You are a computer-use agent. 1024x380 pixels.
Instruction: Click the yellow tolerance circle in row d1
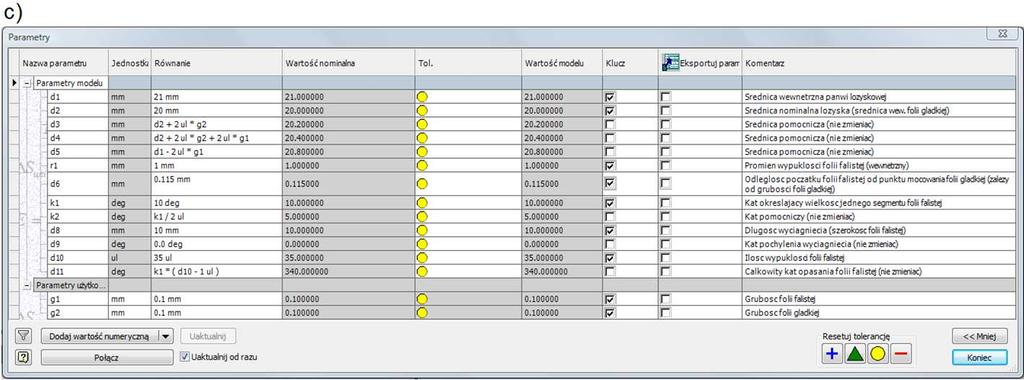click(422, 97)
